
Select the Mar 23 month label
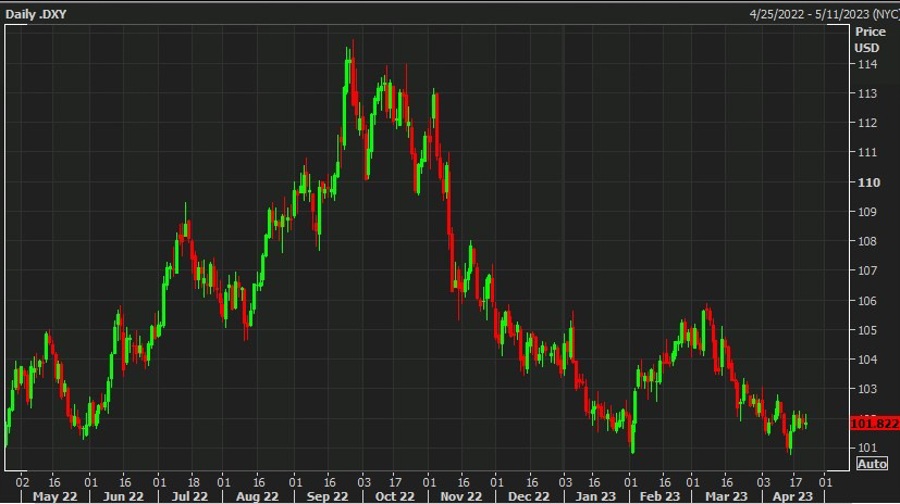tap(726, 495)
